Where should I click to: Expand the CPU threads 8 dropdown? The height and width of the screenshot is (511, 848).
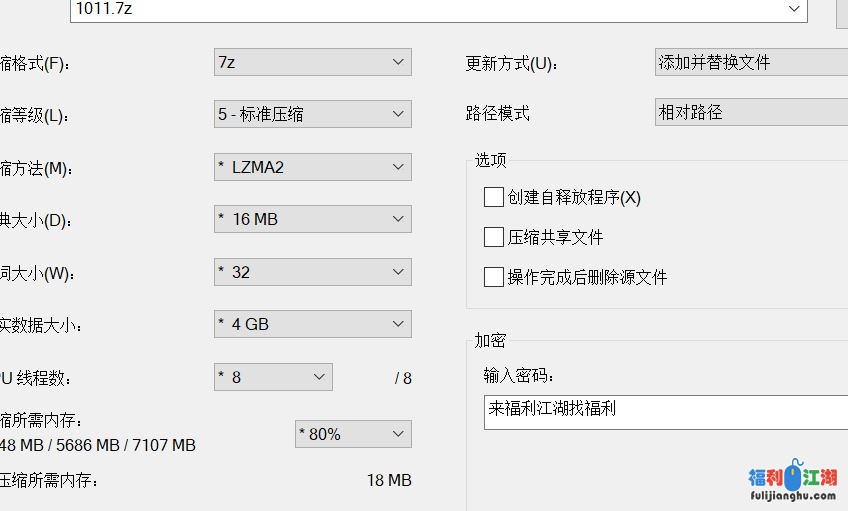[273, 377]
